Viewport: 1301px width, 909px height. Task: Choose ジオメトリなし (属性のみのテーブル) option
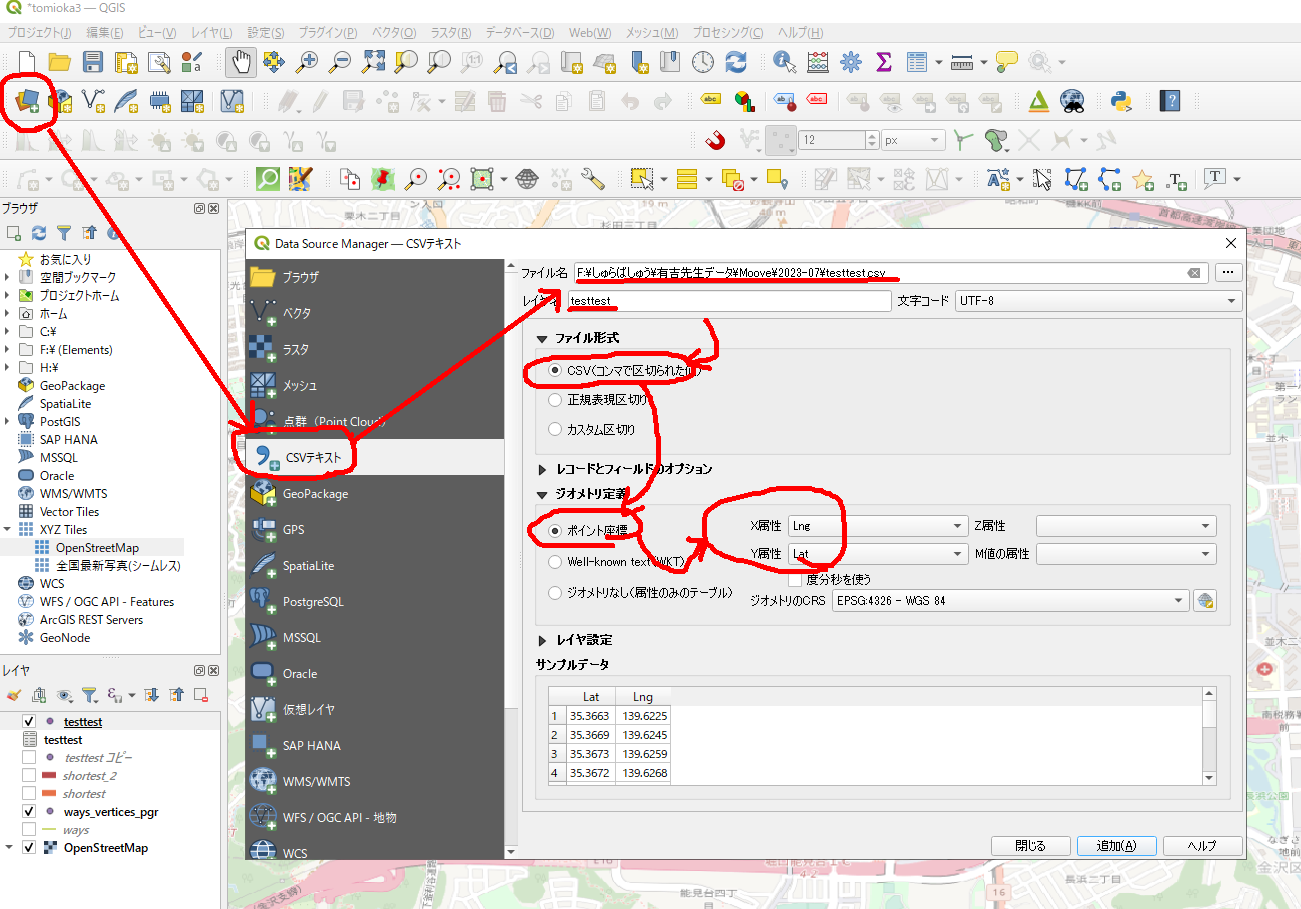(556, 593)
